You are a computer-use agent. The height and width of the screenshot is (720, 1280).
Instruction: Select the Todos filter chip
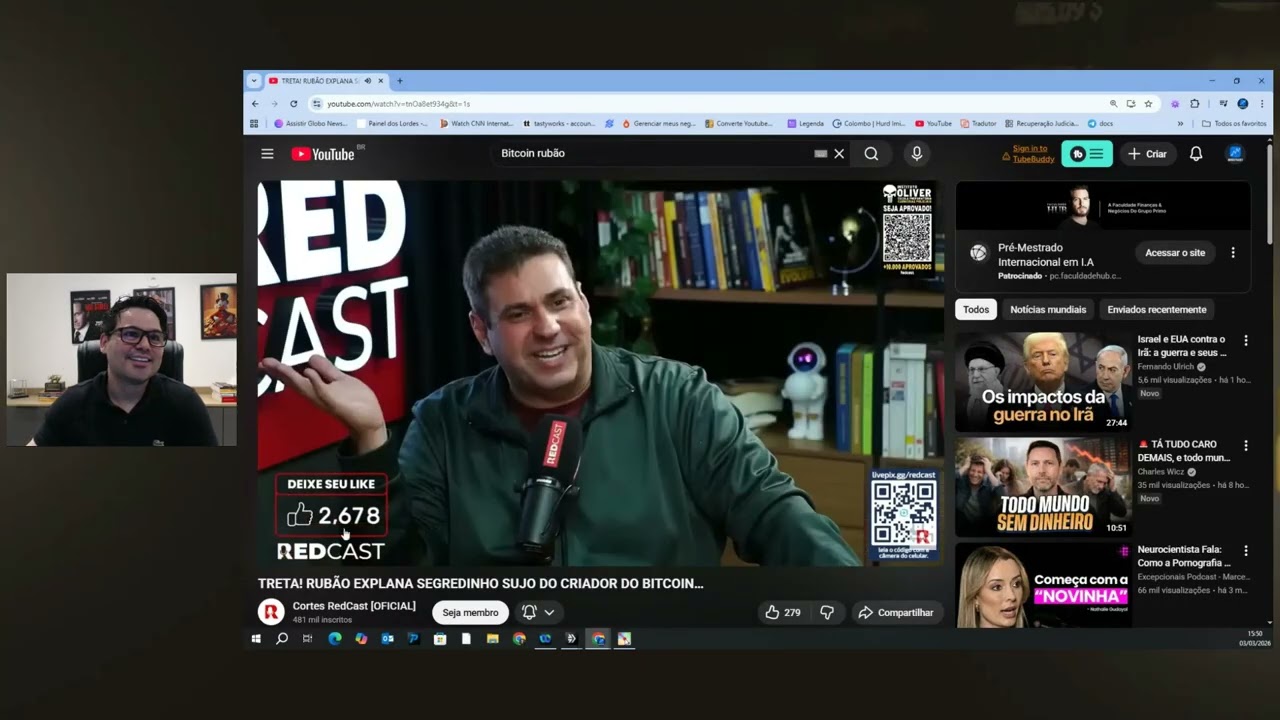click(x=976, y=309)
